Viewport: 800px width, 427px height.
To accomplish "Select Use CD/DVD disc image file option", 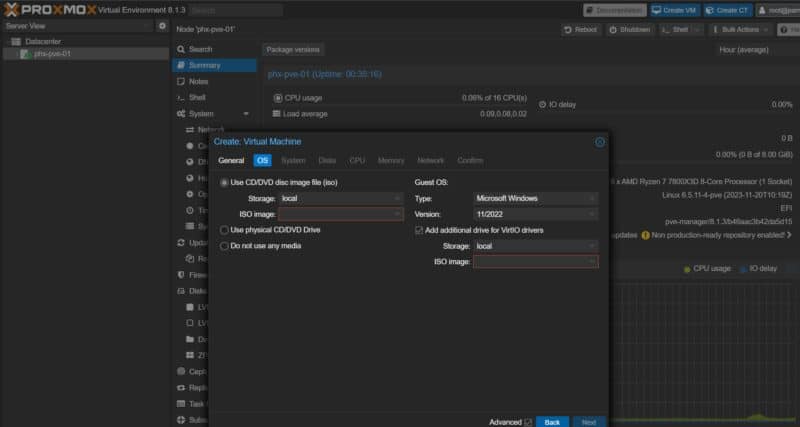I will coord(224,183).
